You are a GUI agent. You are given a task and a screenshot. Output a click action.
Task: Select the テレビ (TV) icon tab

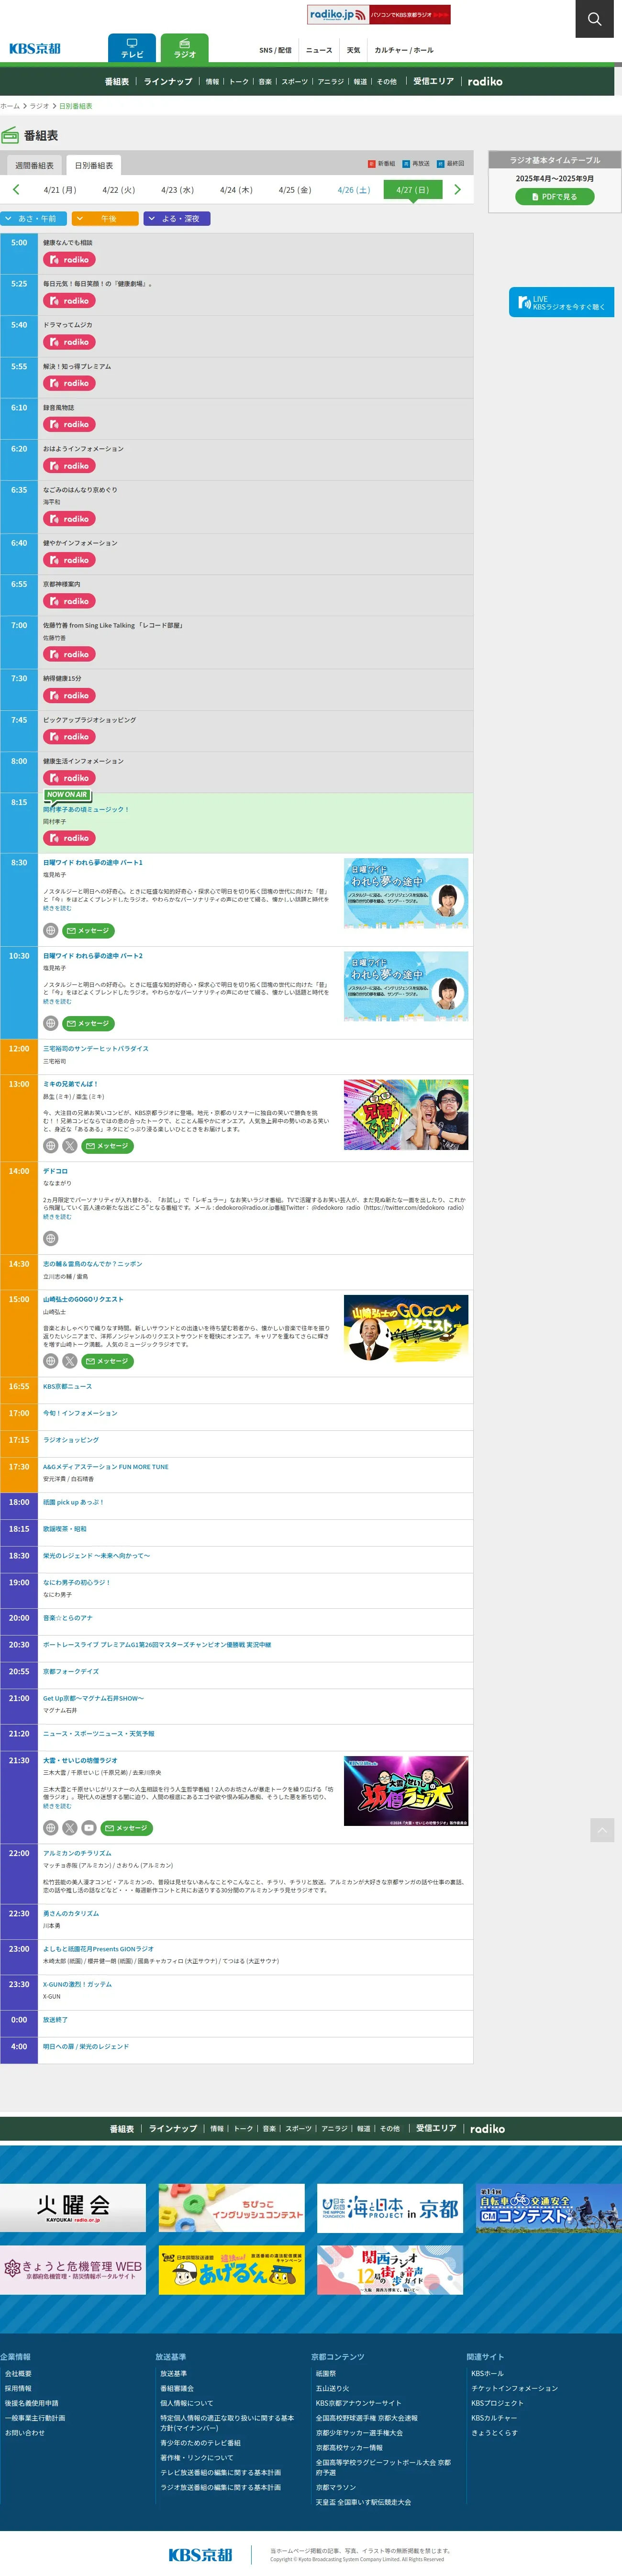pos(132,48)
